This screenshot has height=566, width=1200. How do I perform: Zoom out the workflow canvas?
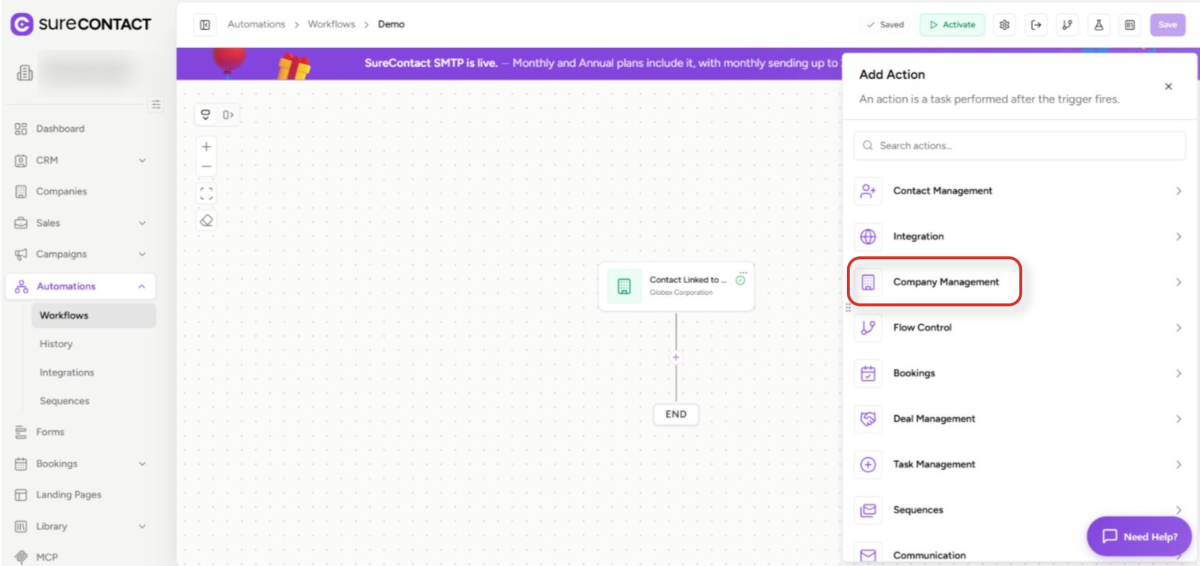tap(206, 167)
